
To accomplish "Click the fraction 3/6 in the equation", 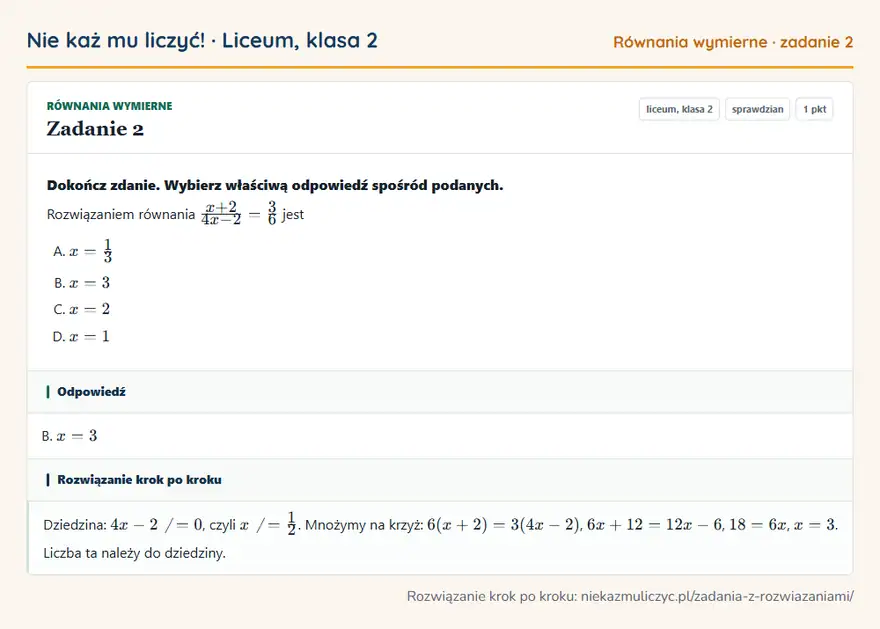I will (x=272, y=214).
